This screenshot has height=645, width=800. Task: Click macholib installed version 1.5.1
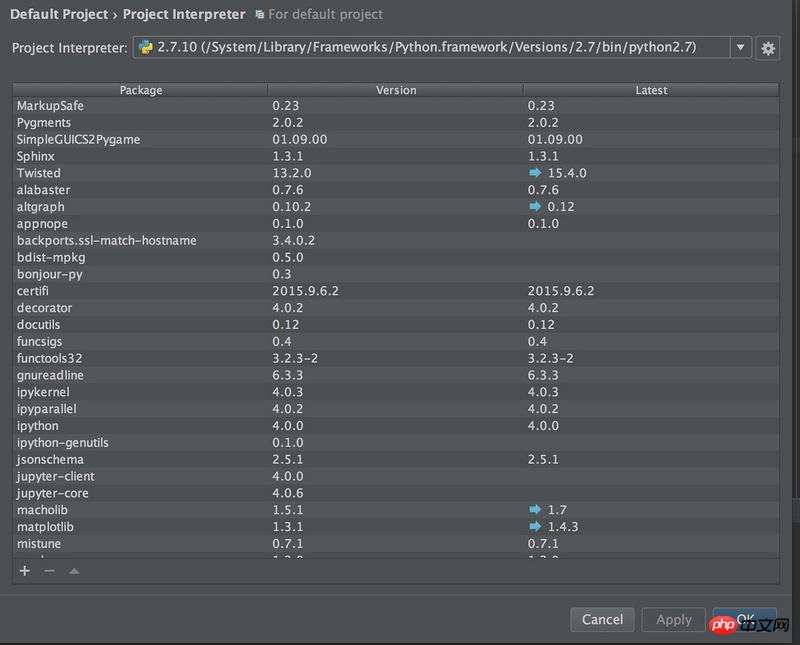click(x=288, y=510)
